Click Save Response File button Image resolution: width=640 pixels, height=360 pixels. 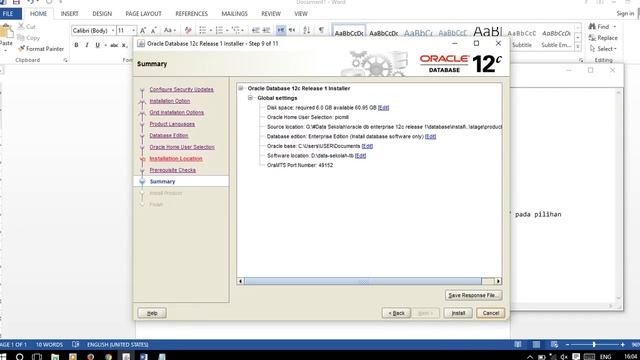pyautogui.click(x=473, y=295)
